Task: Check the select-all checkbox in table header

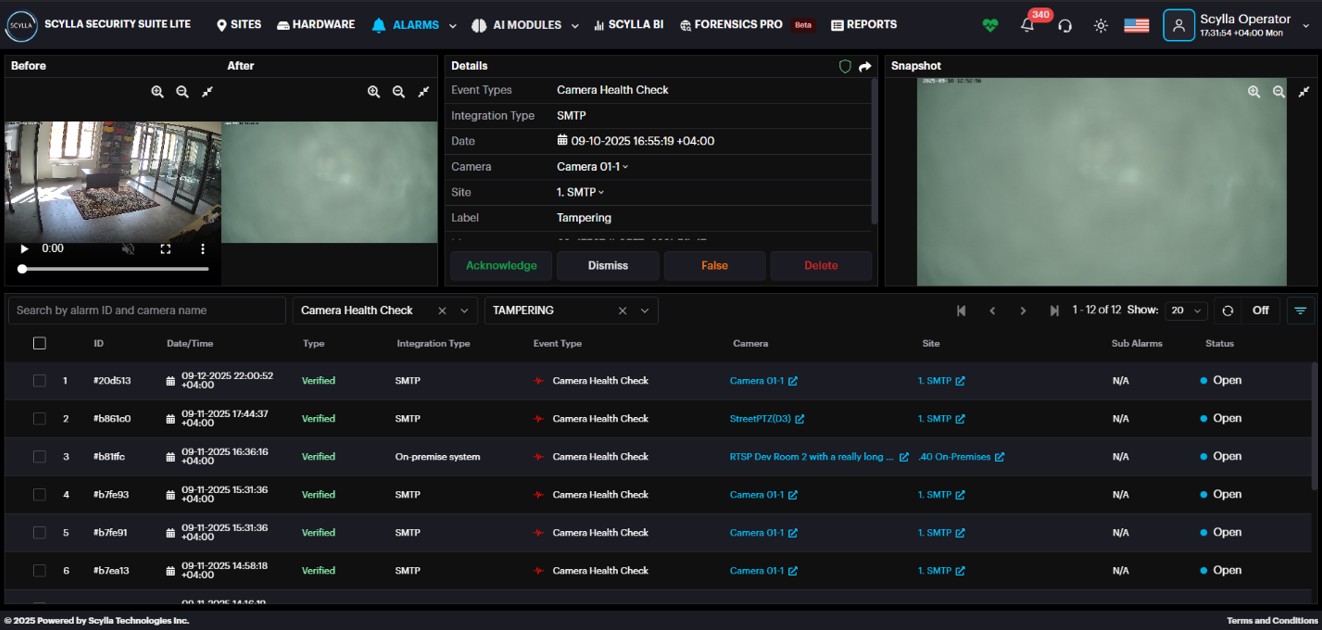Action: 40,343
